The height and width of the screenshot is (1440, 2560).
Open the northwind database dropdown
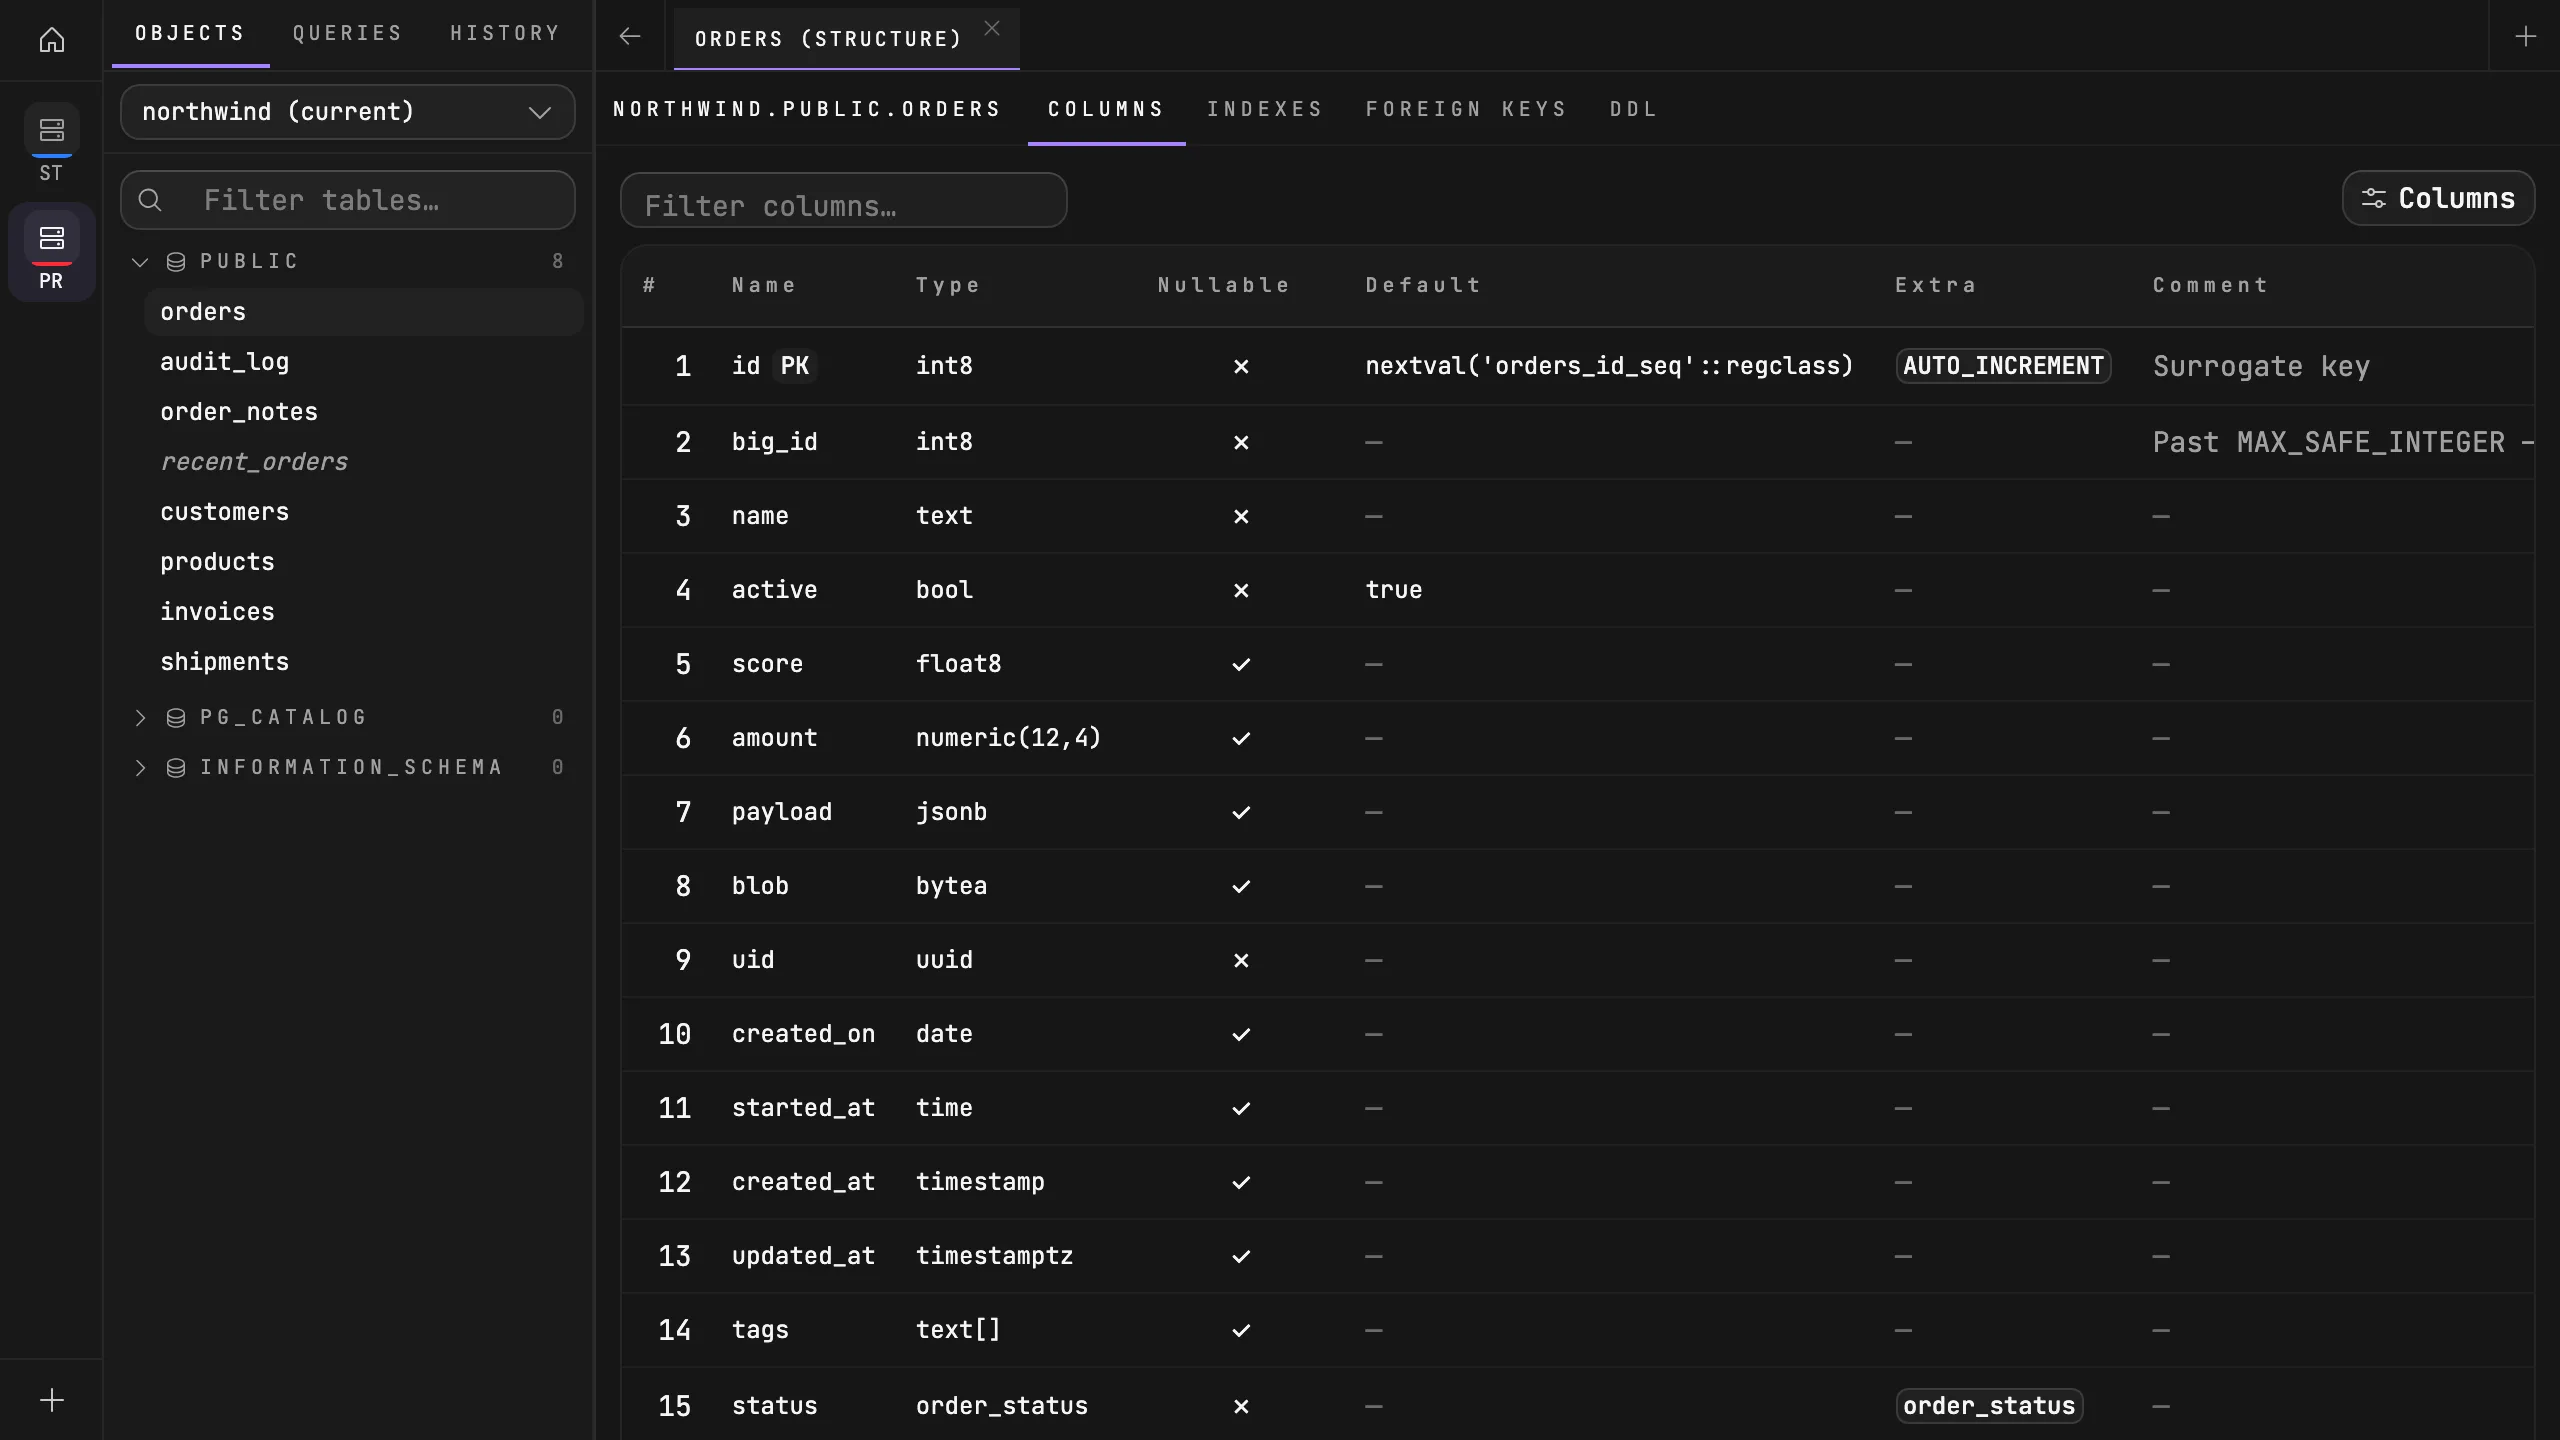[347, 112]
